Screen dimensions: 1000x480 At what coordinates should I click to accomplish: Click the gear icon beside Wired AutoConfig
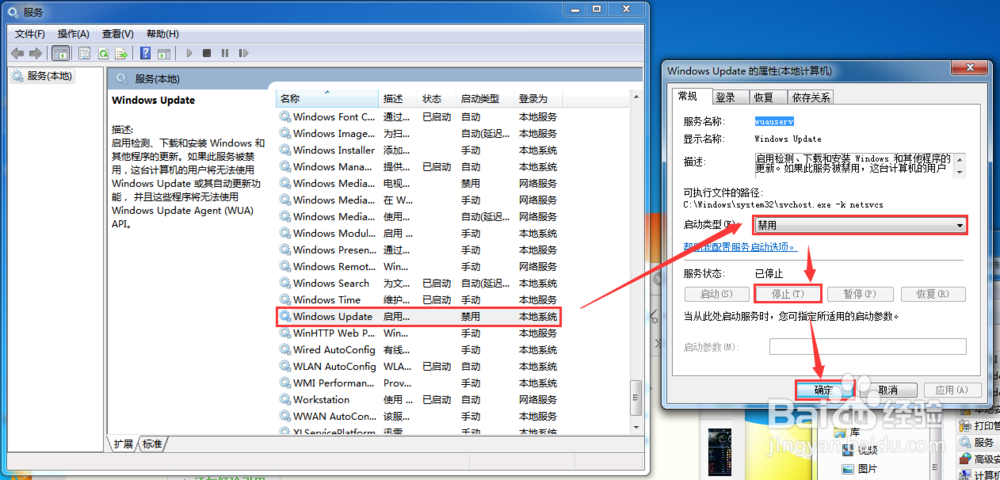click(x=284, y=350)
